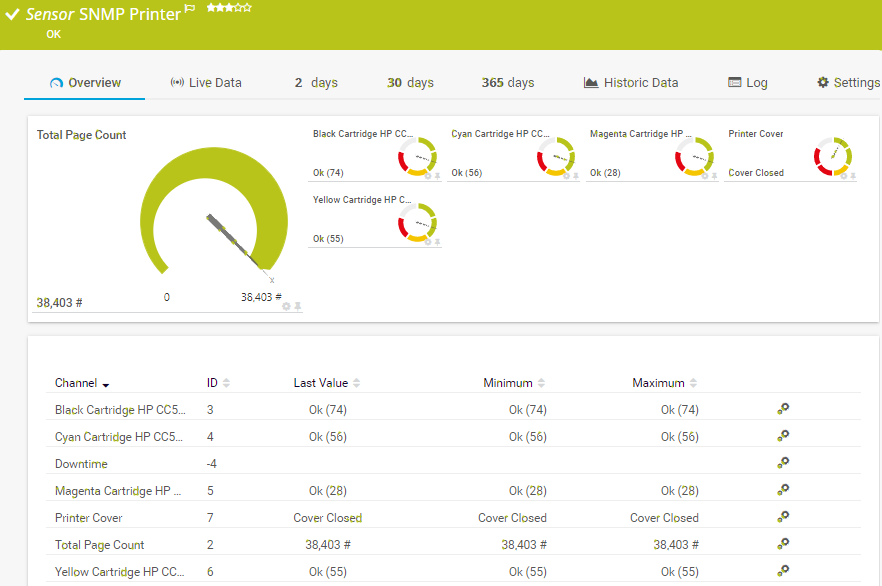This screenshot has height=586, width=882.
Task: Click the flag icon beside SNMP Printer title
Action: click(190, 9)
